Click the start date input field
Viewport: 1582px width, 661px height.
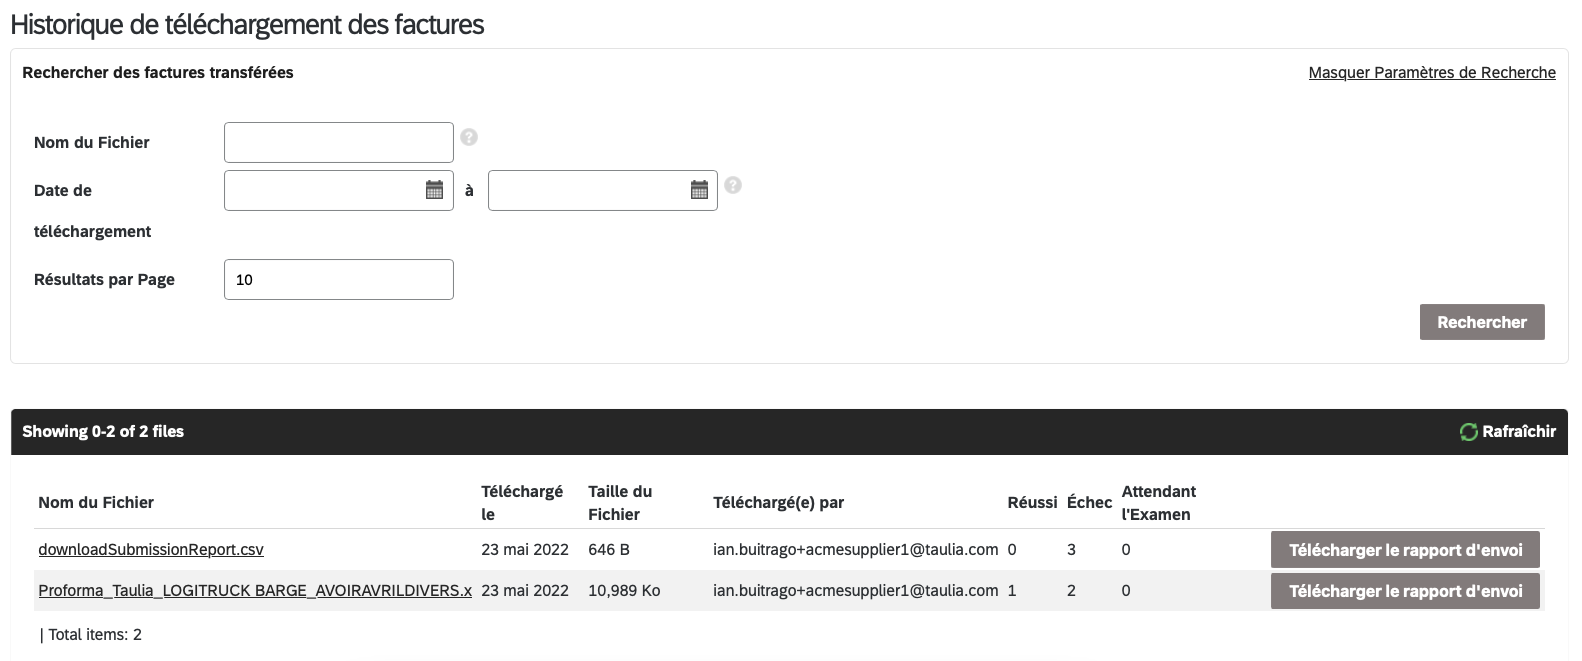pyautogui.click(x=322, y=190)
